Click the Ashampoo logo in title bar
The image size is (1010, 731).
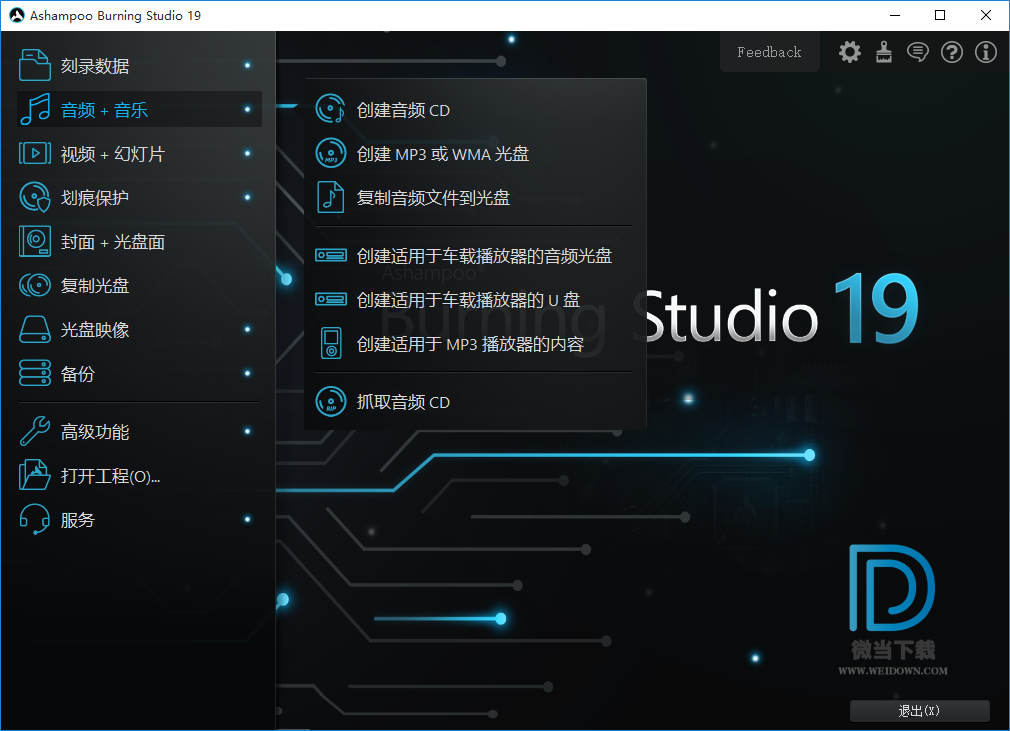point(17,15)
